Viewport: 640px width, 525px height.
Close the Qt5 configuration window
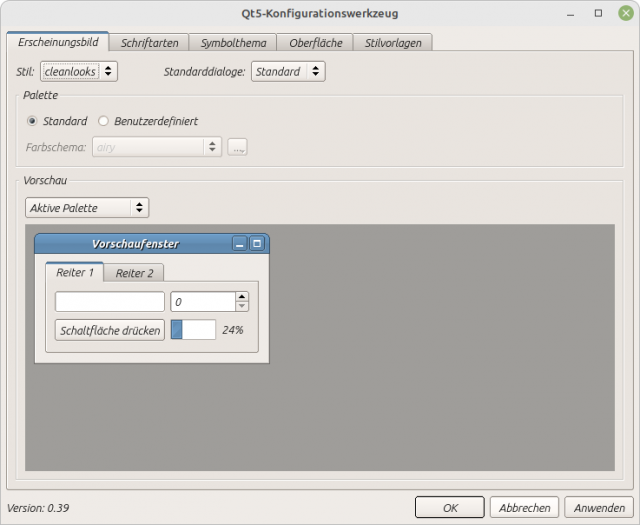(x=625, y=13)
